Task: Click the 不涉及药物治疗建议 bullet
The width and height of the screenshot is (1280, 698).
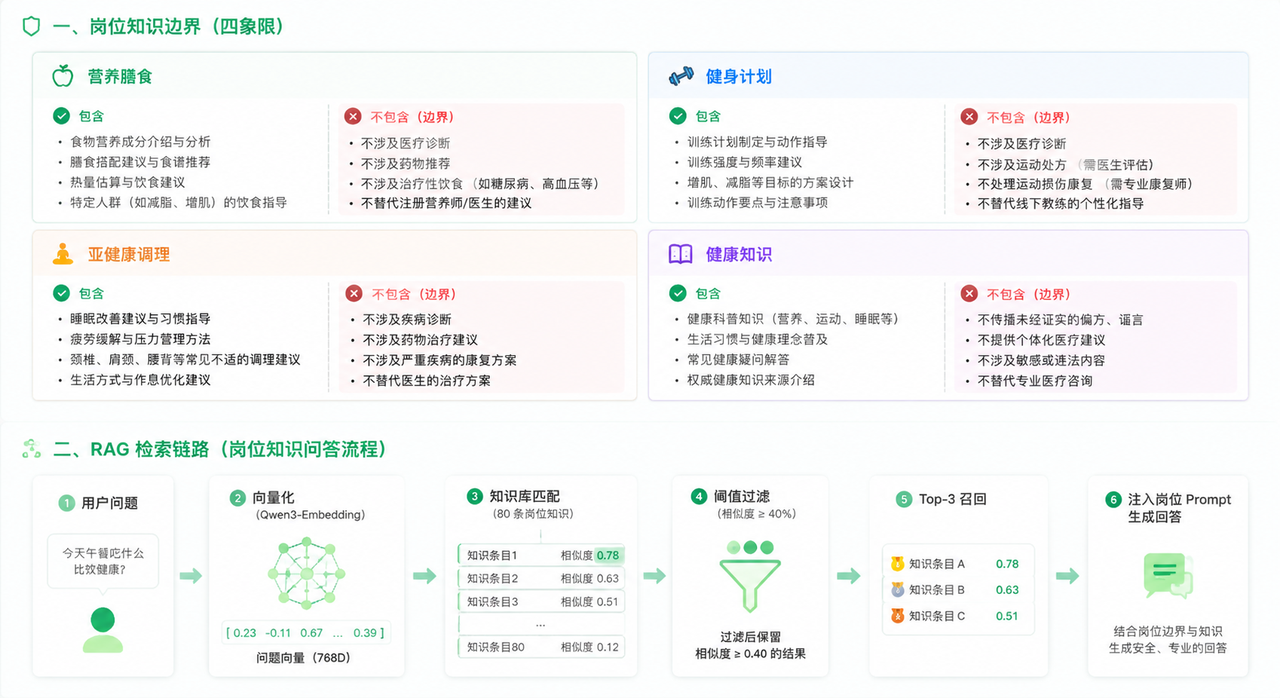Action: click(x=420, y=340)
